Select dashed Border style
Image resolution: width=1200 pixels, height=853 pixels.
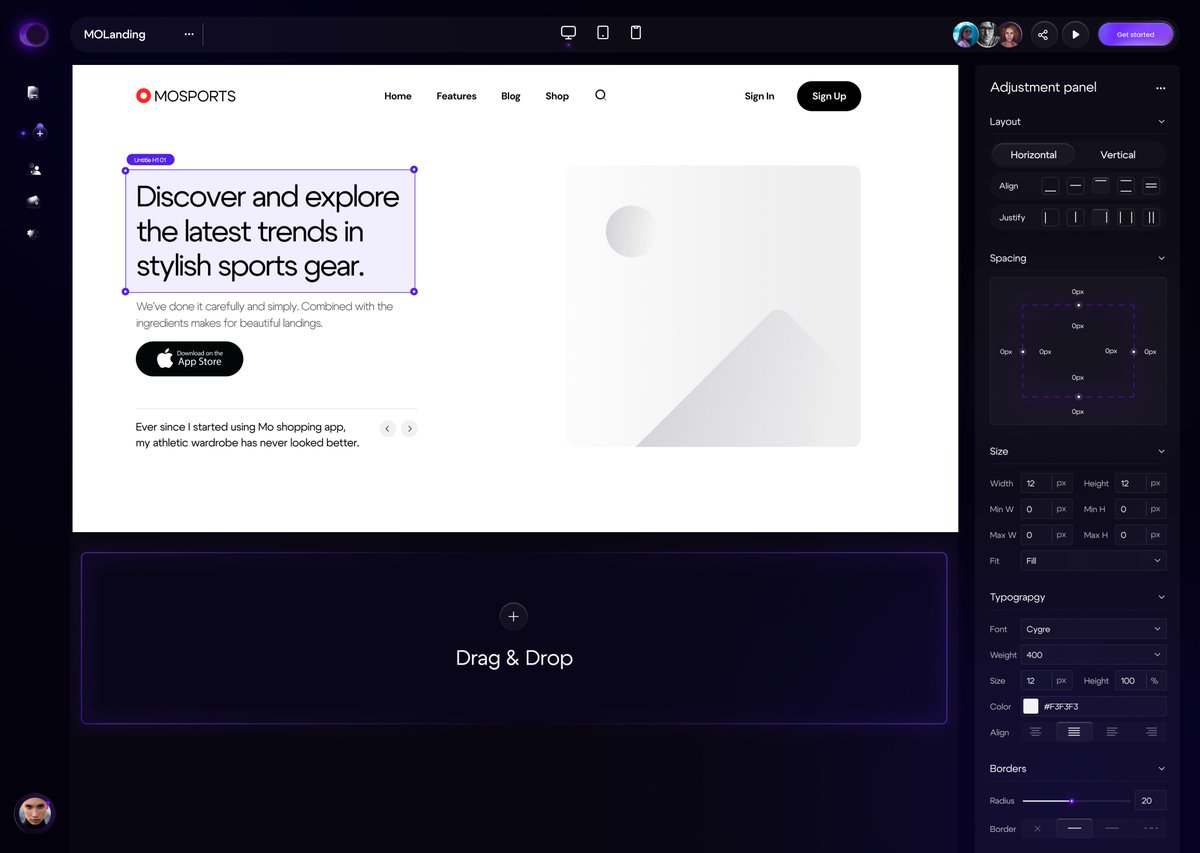(x=1151, y=829)
